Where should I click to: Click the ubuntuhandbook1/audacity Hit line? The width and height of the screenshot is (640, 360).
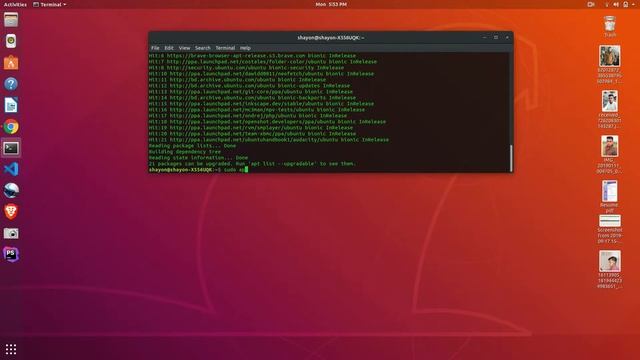click(x=269, y=140)
